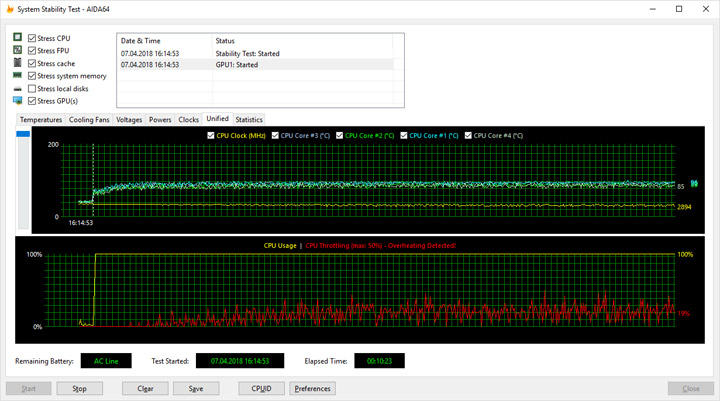Image resolution: width=720 pixels, height=401 pixels.
Task: Select the Unified tab
Action: (217, 119)
